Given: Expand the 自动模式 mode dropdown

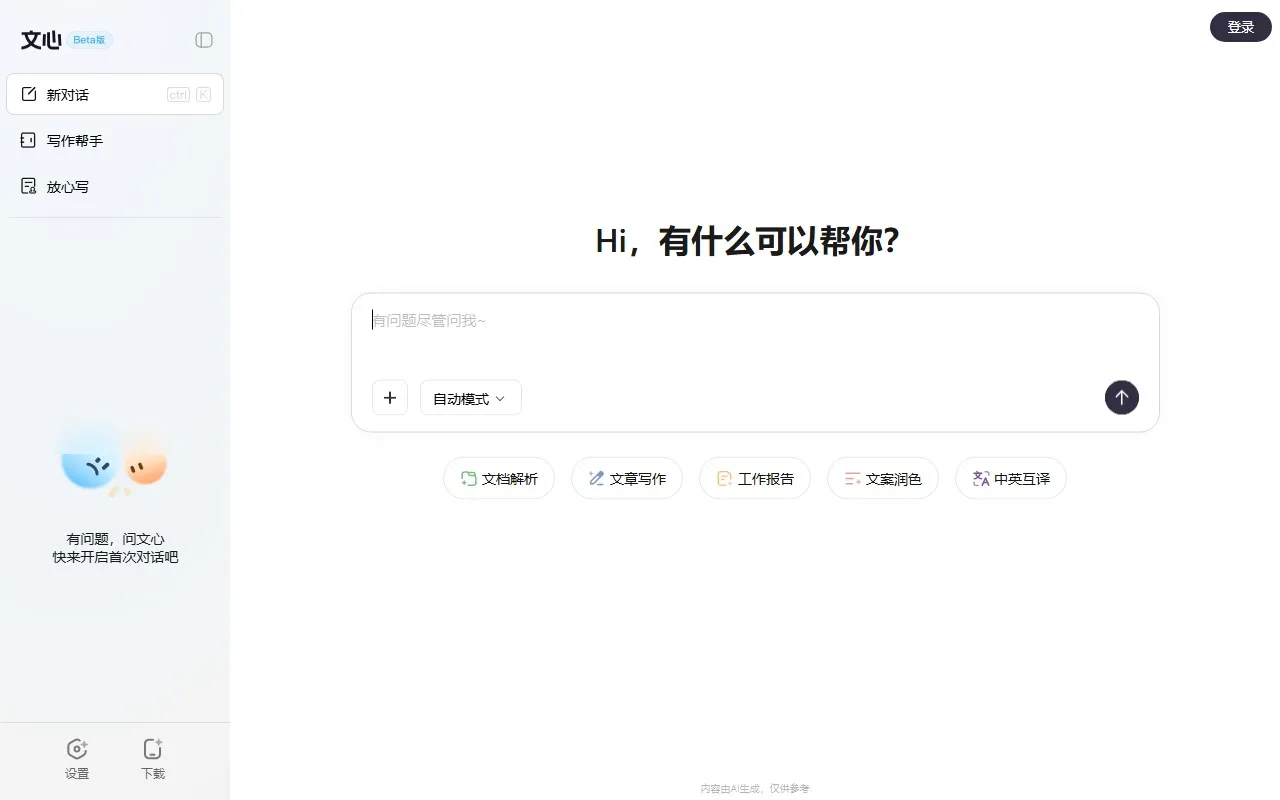Looking at the screenshot, I should [x=470, y=397].
